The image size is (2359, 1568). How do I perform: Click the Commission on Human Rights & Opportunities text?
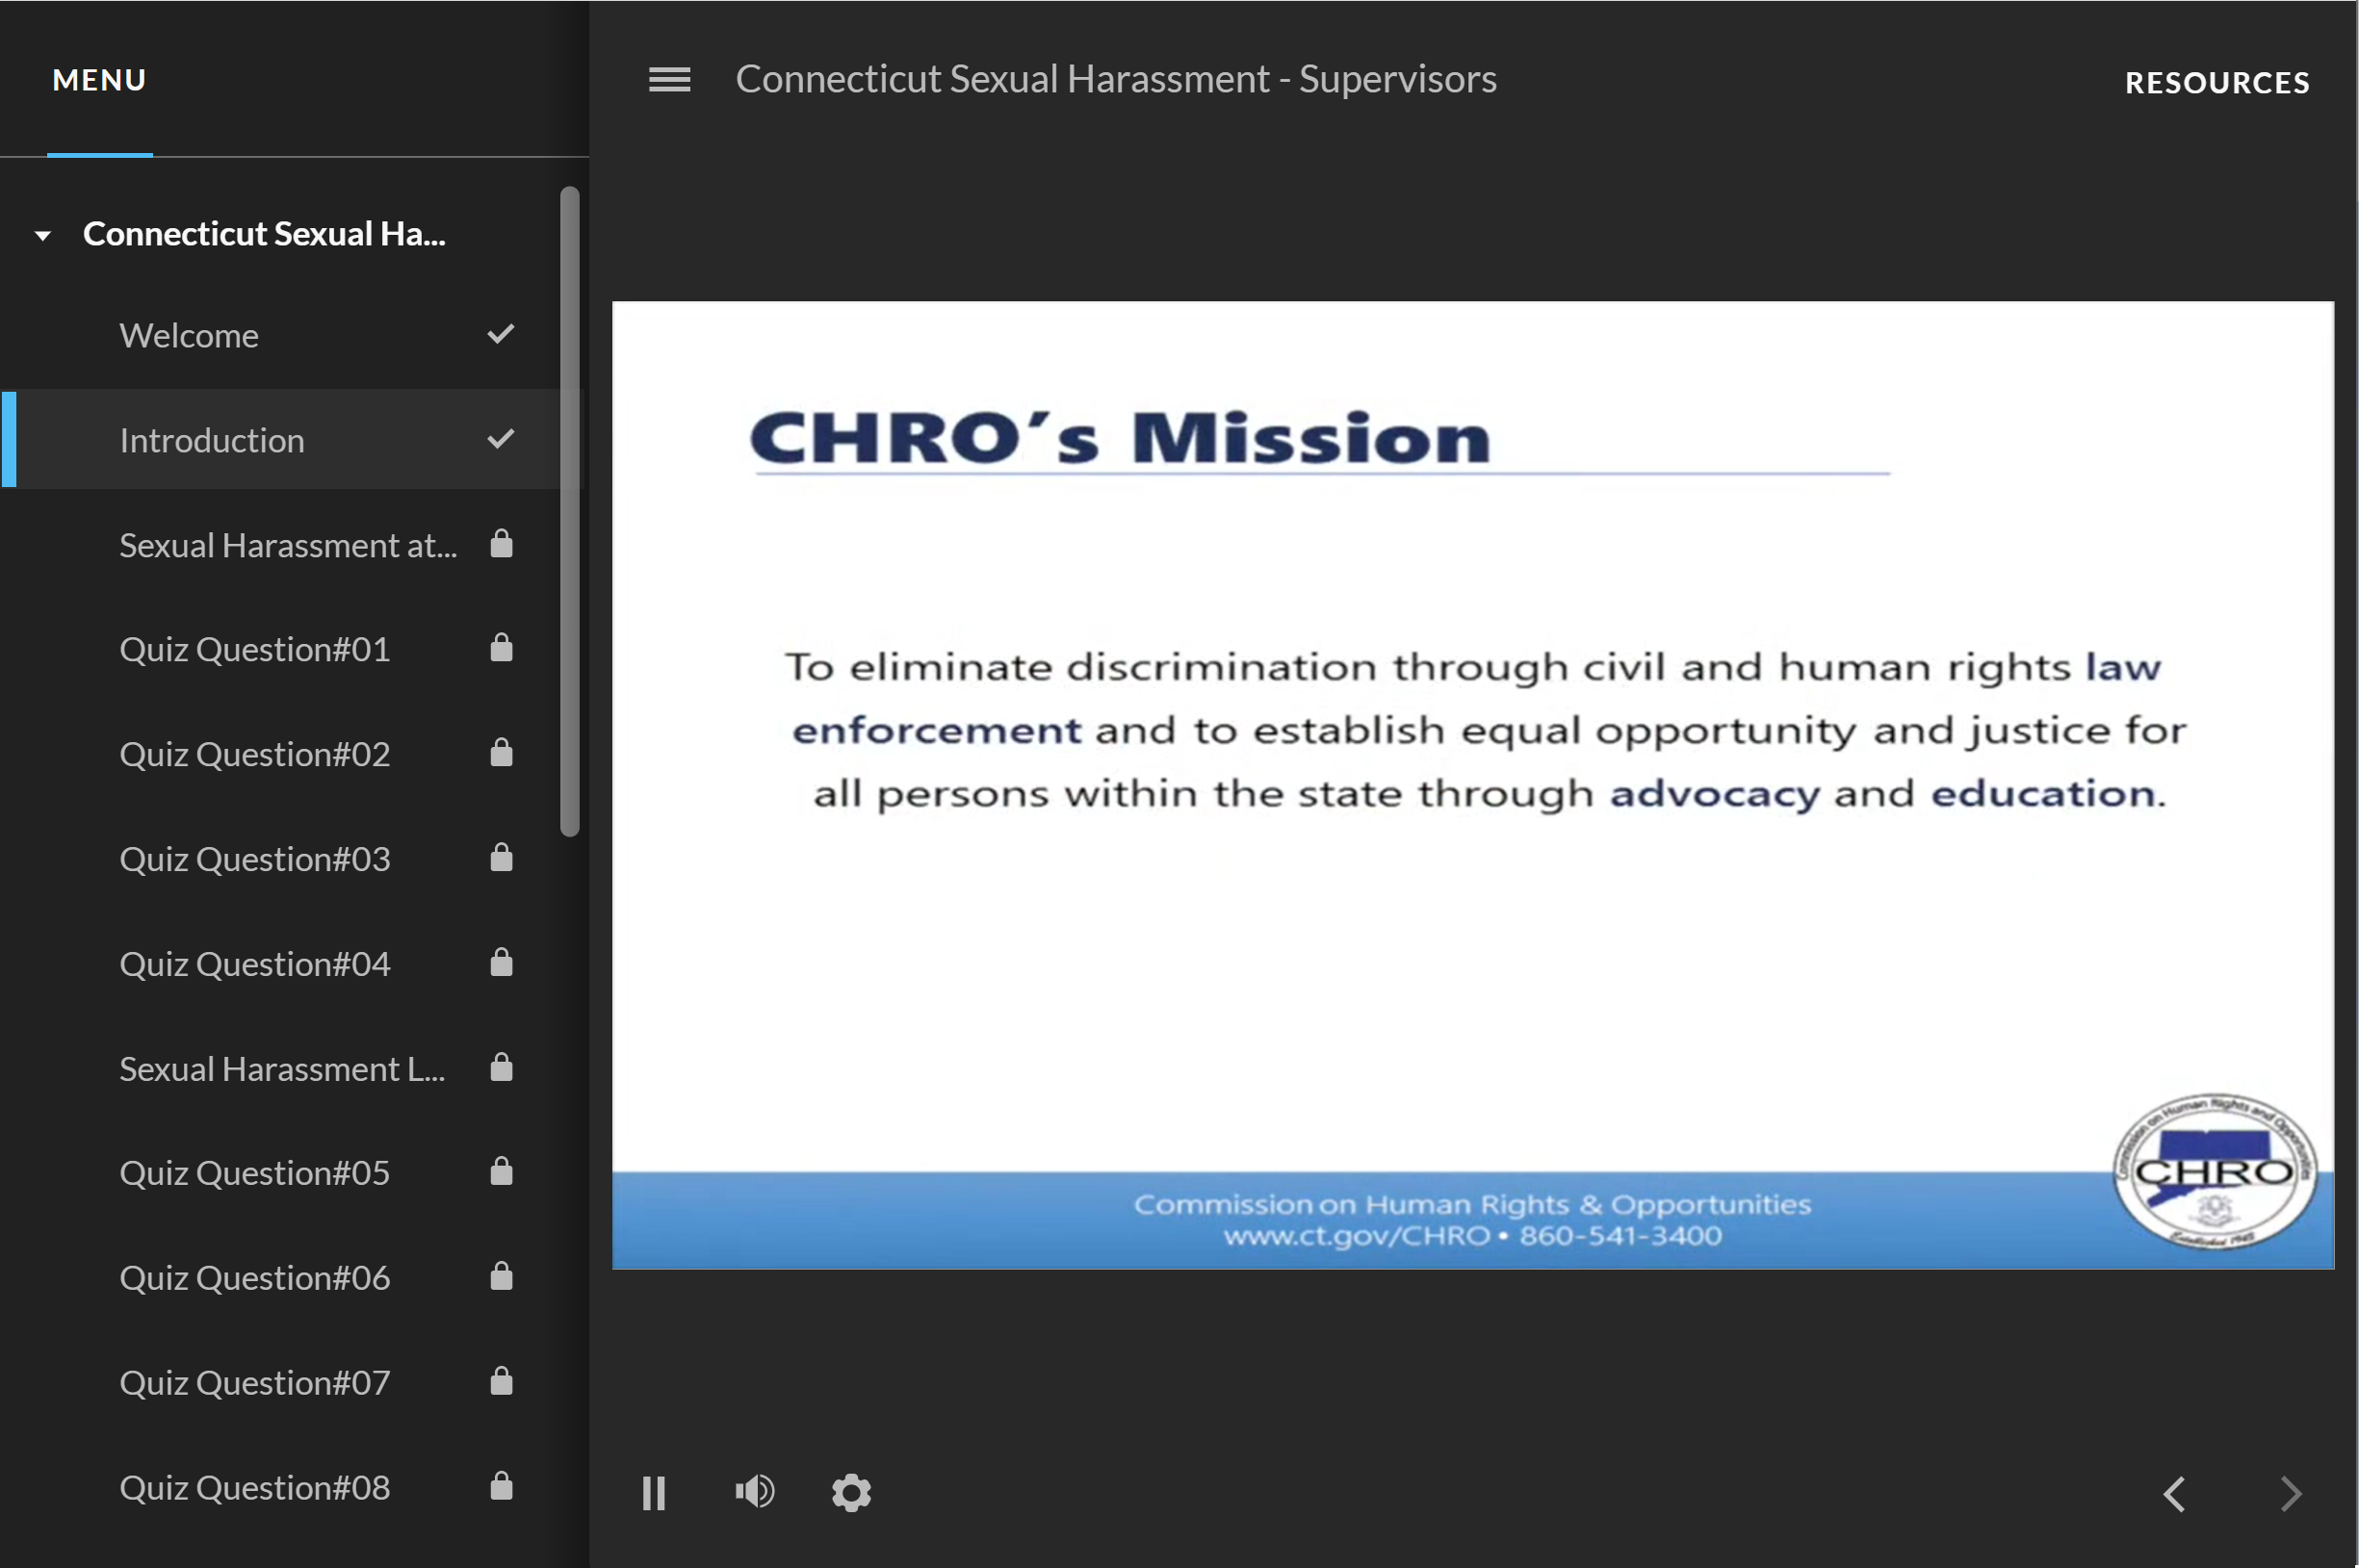click(x=1472, y=1205)
